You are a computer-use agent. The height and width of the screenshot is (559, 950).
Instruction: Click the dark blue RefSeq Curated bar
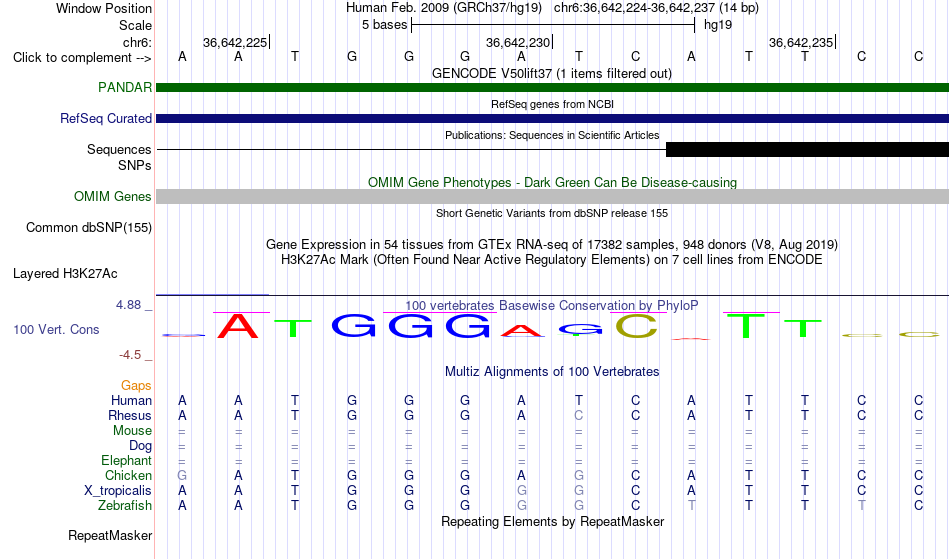coord(552,119)
